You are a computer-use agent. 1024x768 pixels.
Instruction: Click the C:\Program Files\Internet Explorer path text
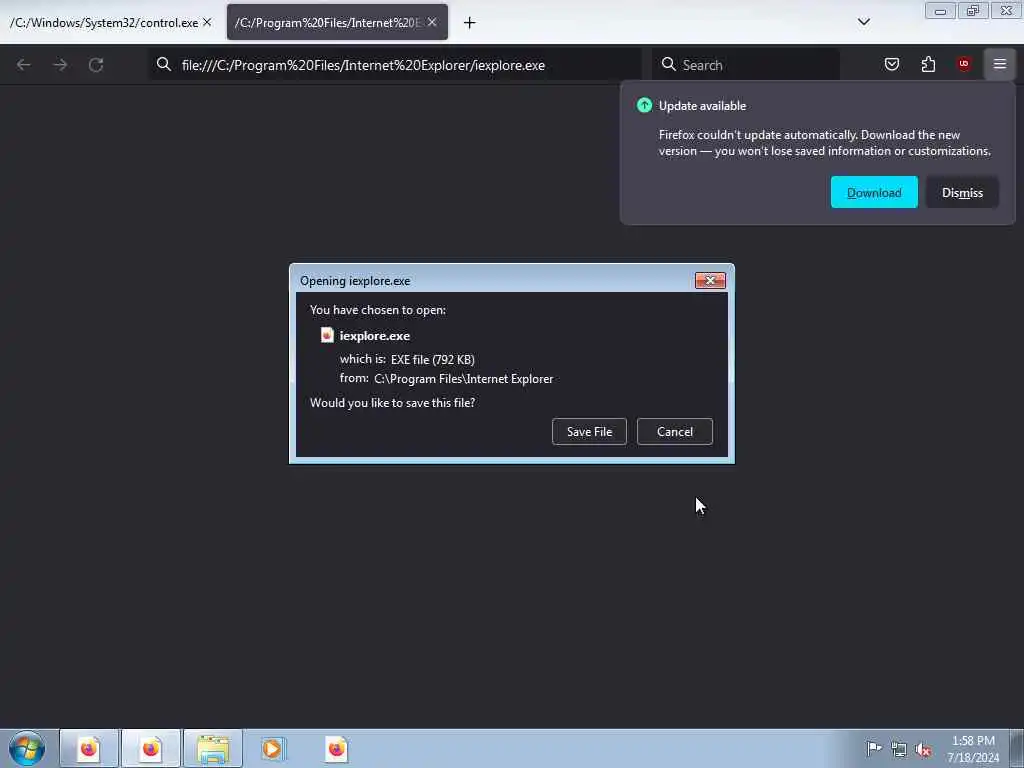click(x=464, y=379)
